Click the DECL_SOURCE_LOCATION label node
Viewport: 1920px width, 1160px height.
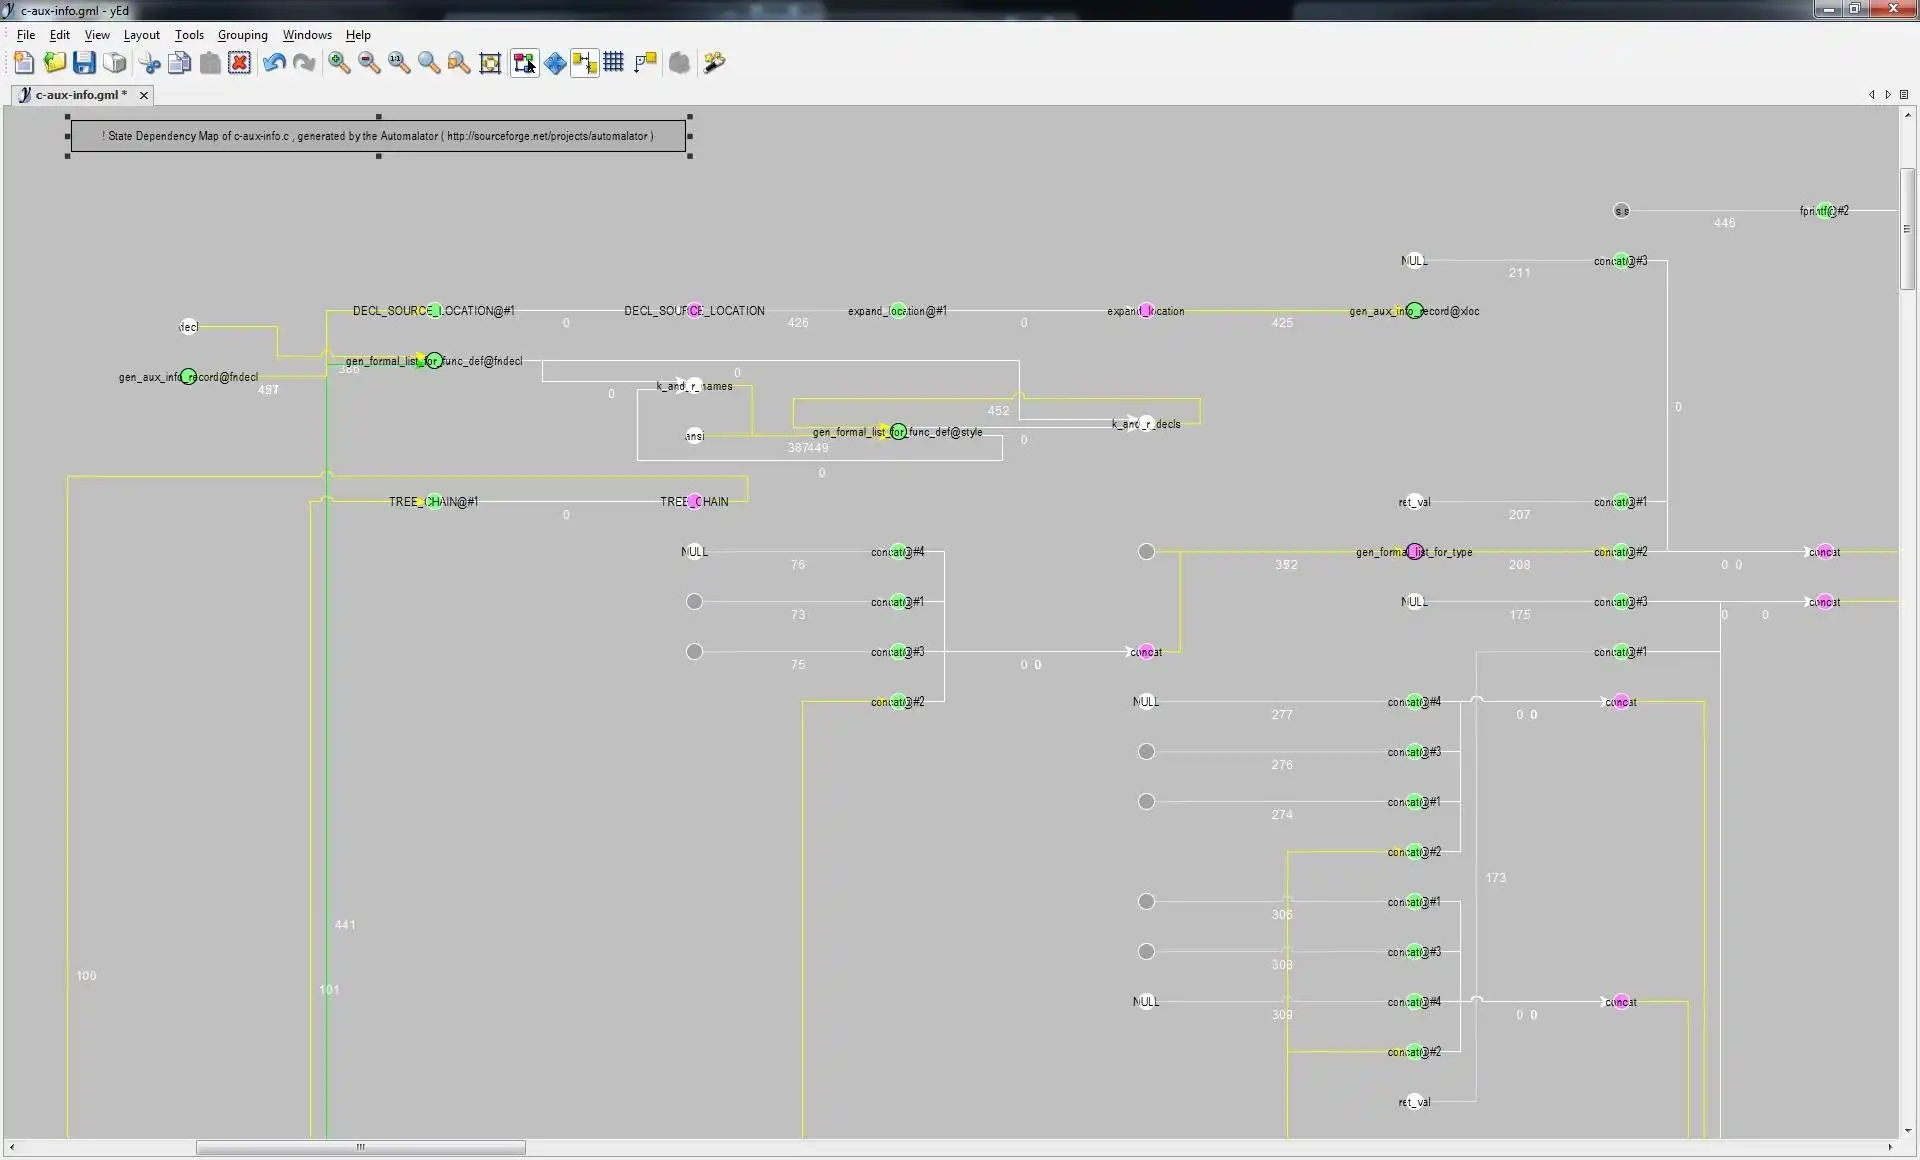pyautogui.click(x=694, y=310)
